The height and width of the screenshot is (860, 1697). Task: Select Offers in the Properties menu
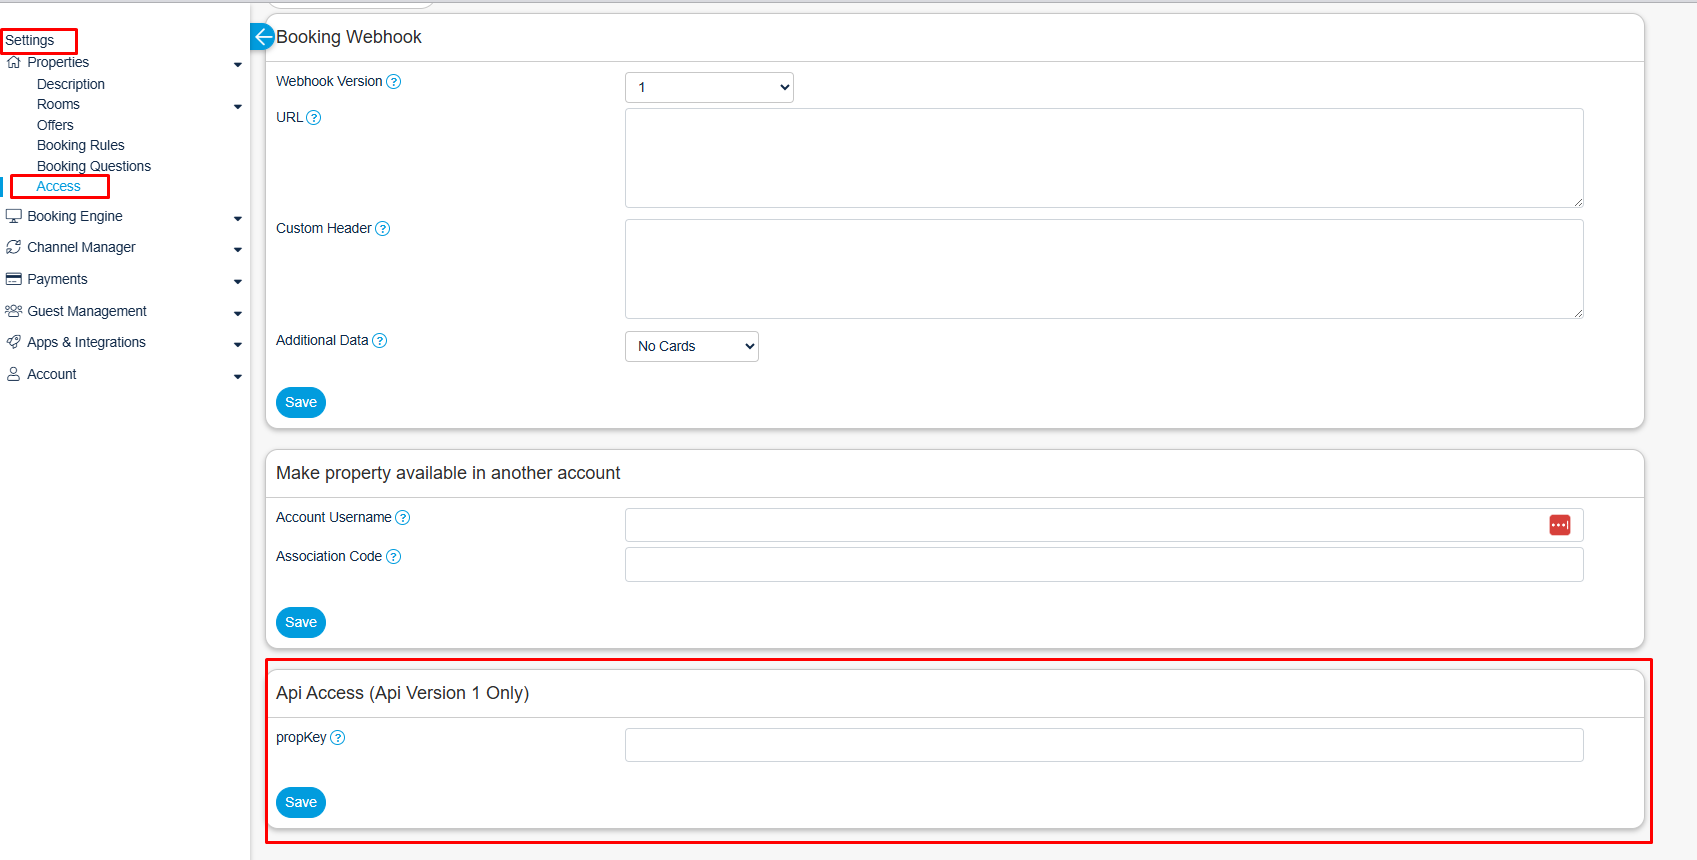click(55, 125)
